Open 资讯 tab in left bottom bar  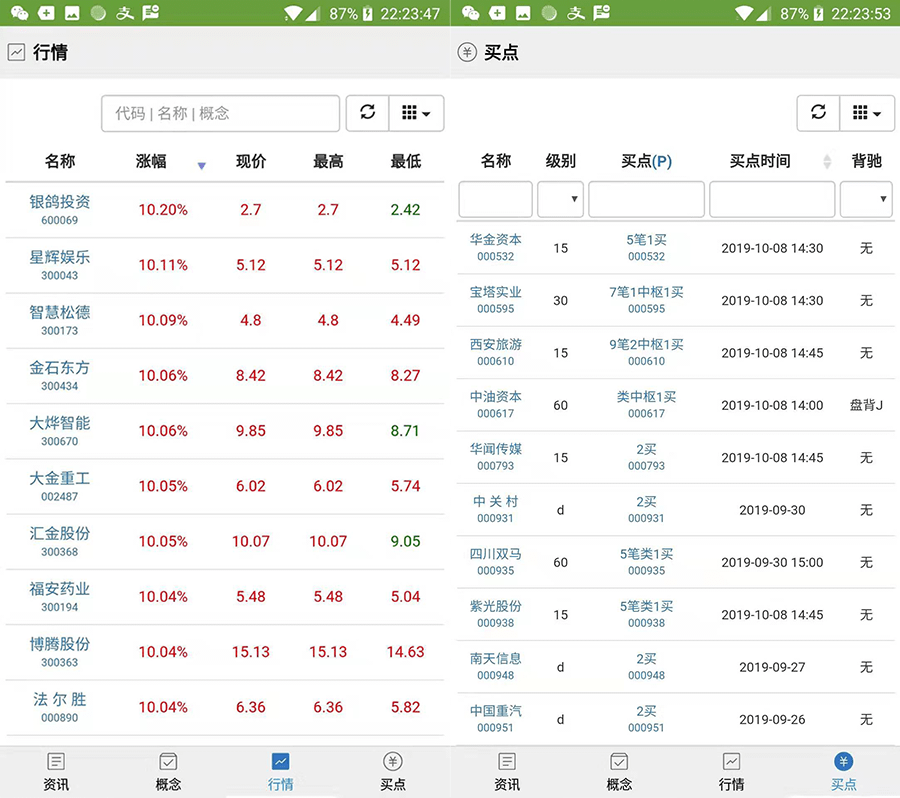[x=56, y=772]
